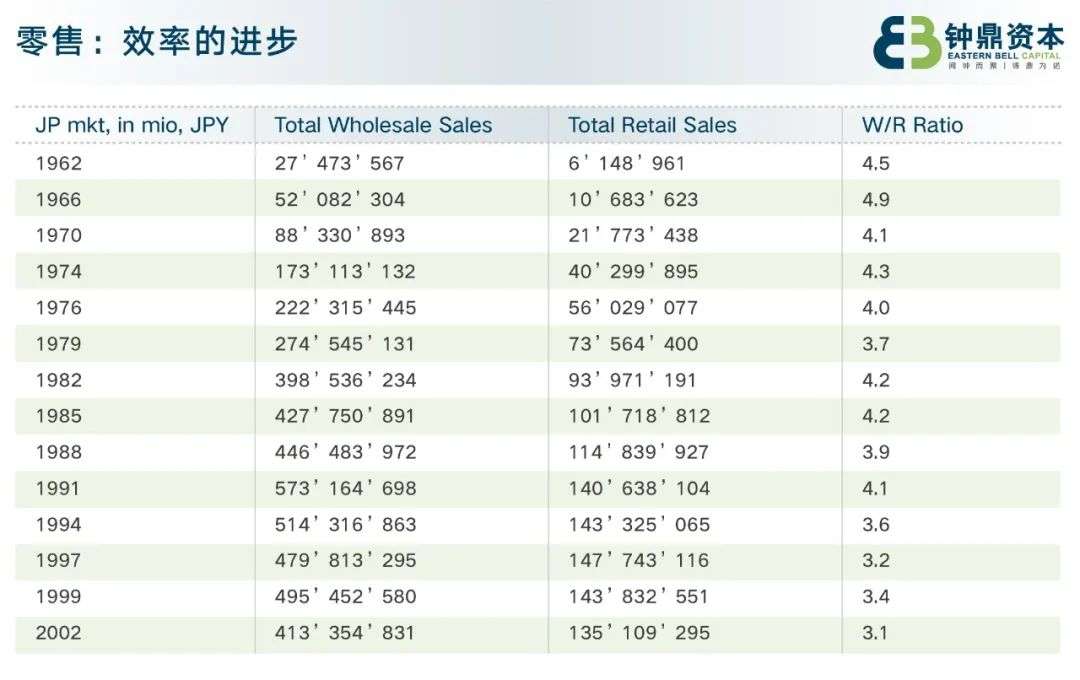The image size is (1080, 680).
Task: Select the 1997 retail value 147'743'116
Action: tap(638, 560)
